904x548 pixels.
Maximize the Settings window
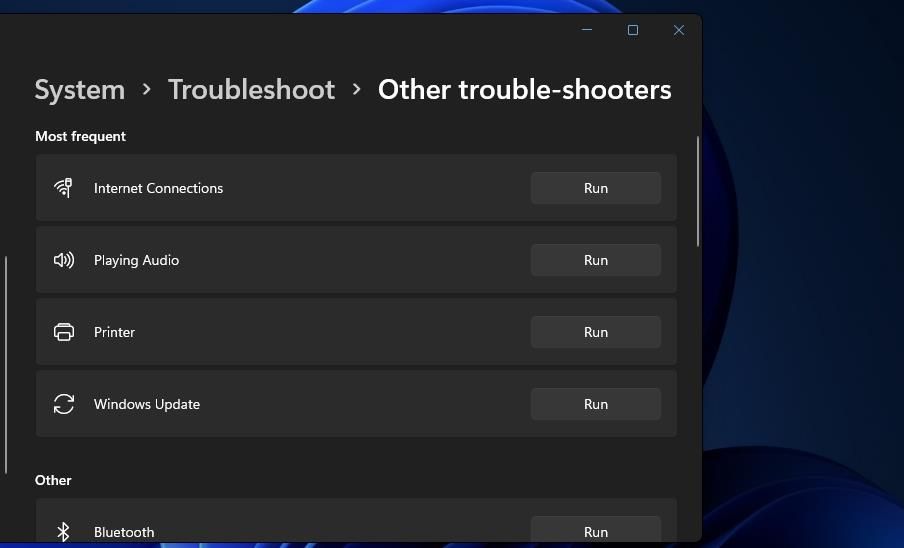pyautogui.click(x=633, y=30)
